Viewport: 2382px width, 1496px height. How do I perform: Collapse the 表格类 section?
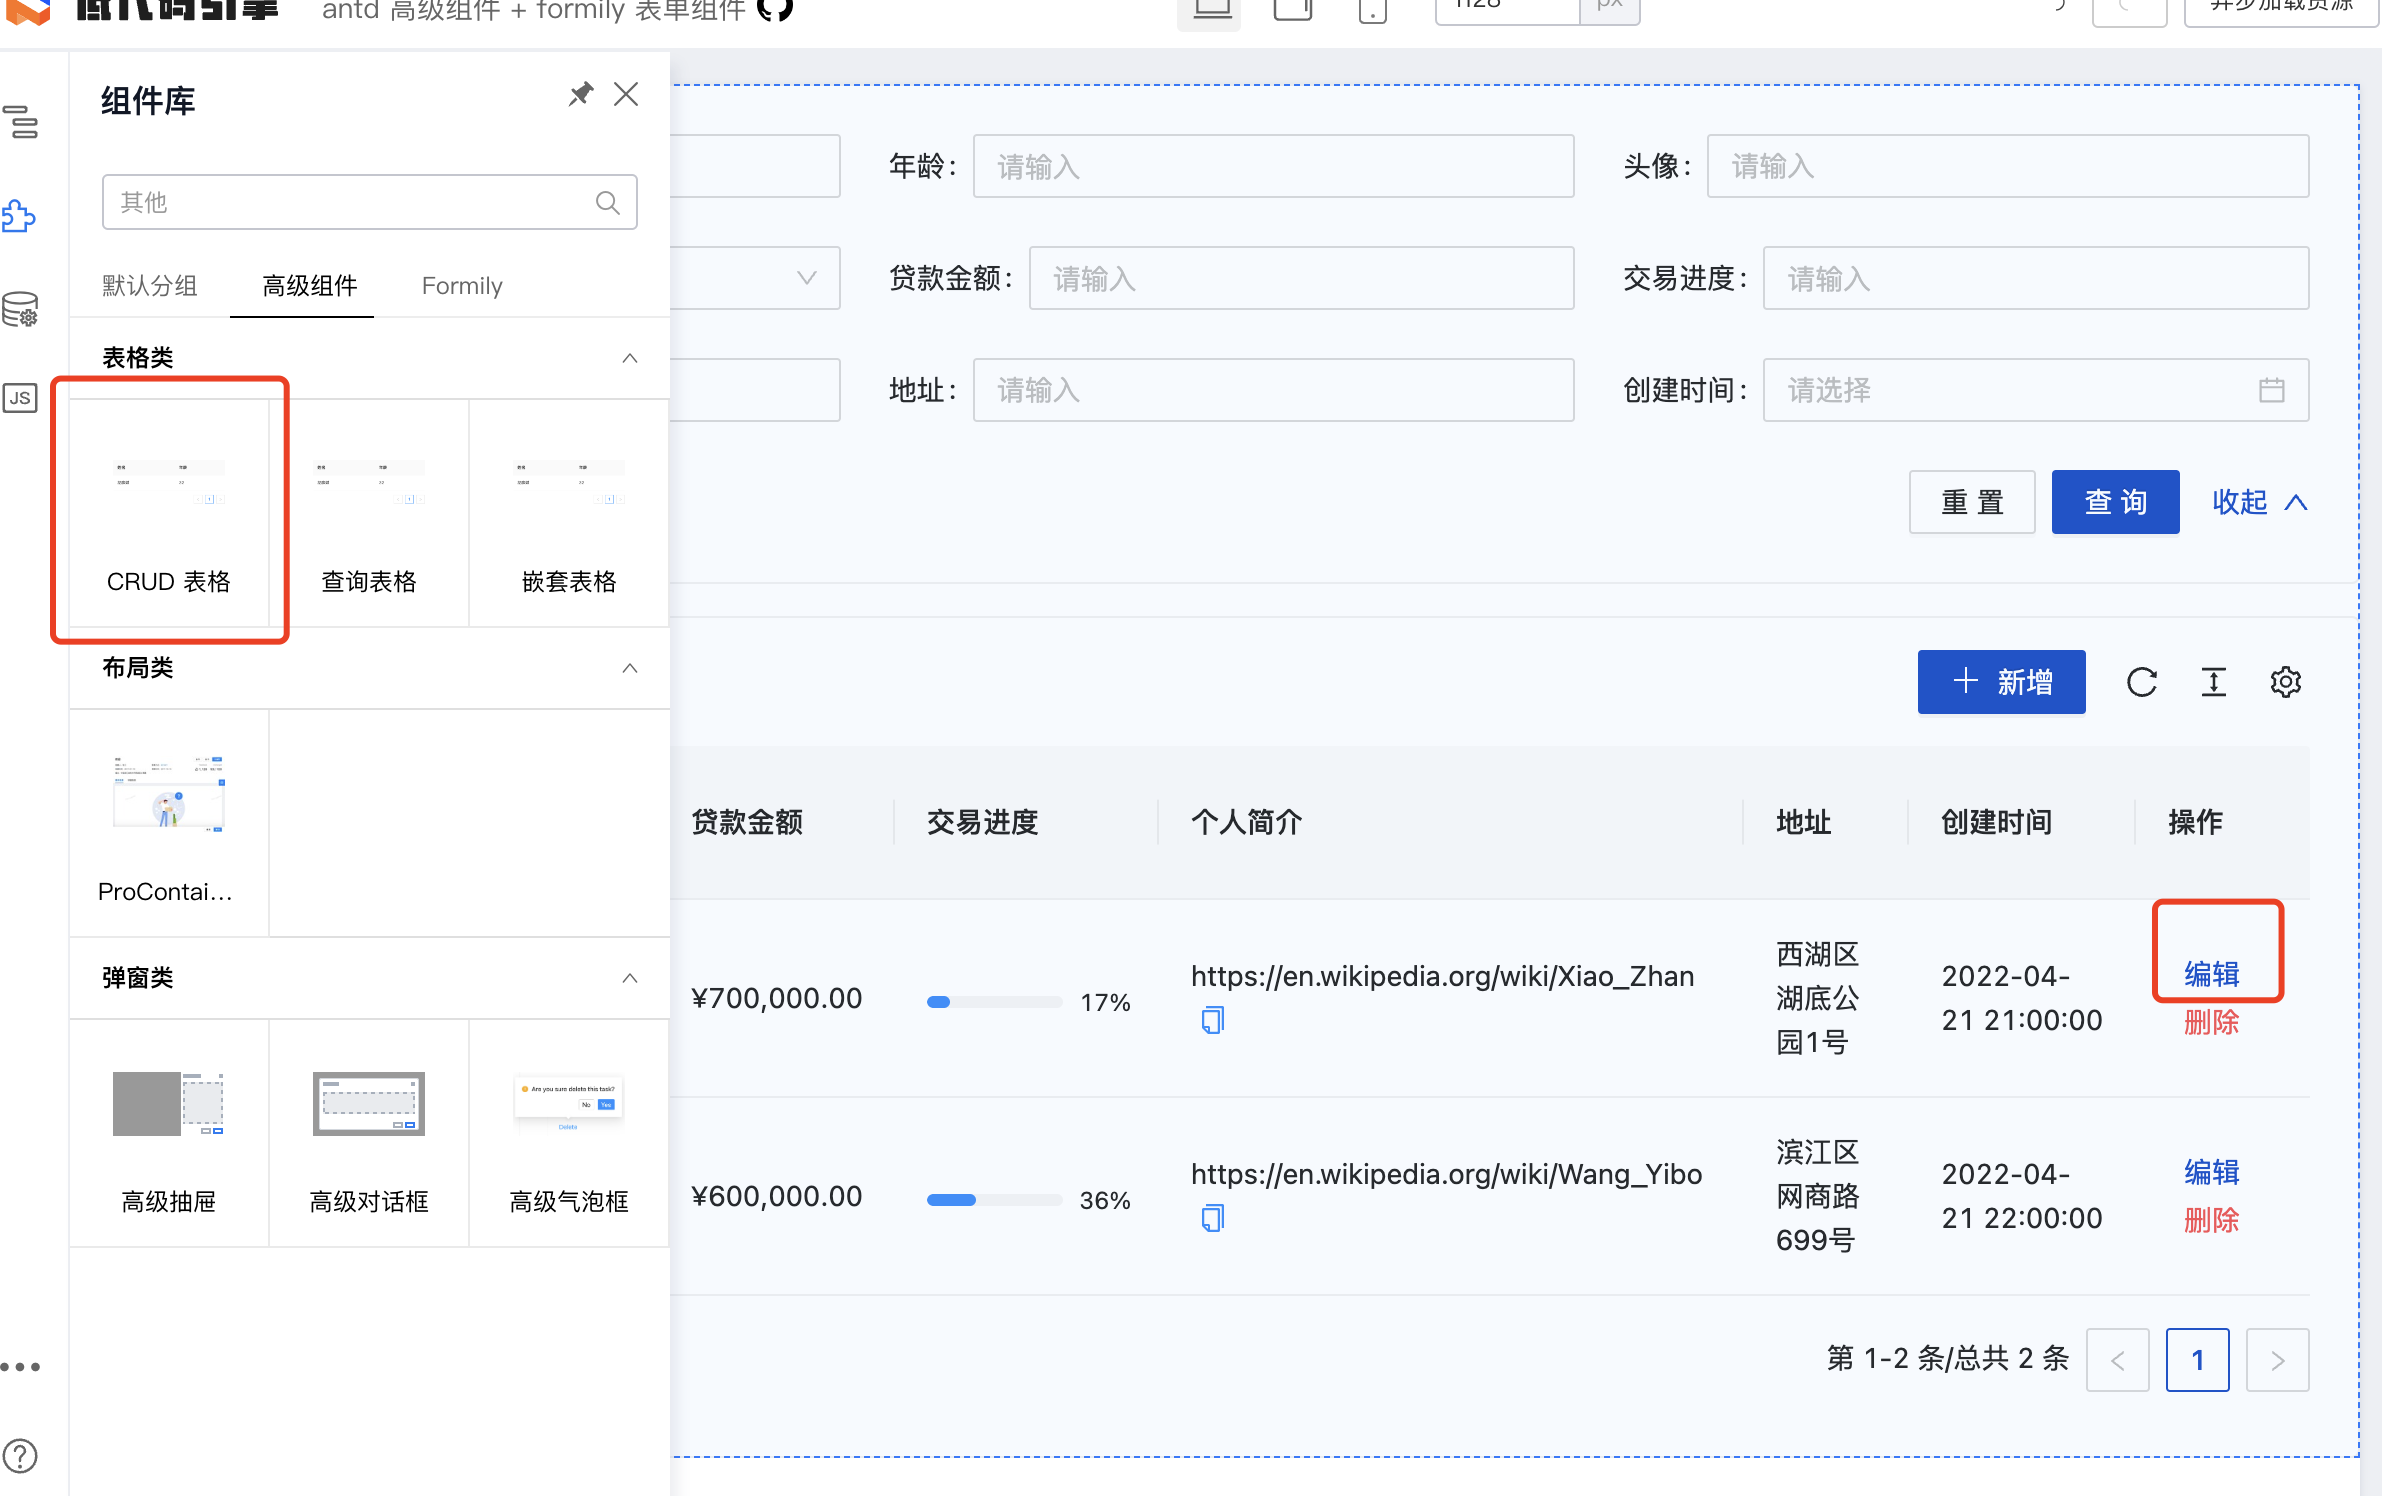coord(629,358)
